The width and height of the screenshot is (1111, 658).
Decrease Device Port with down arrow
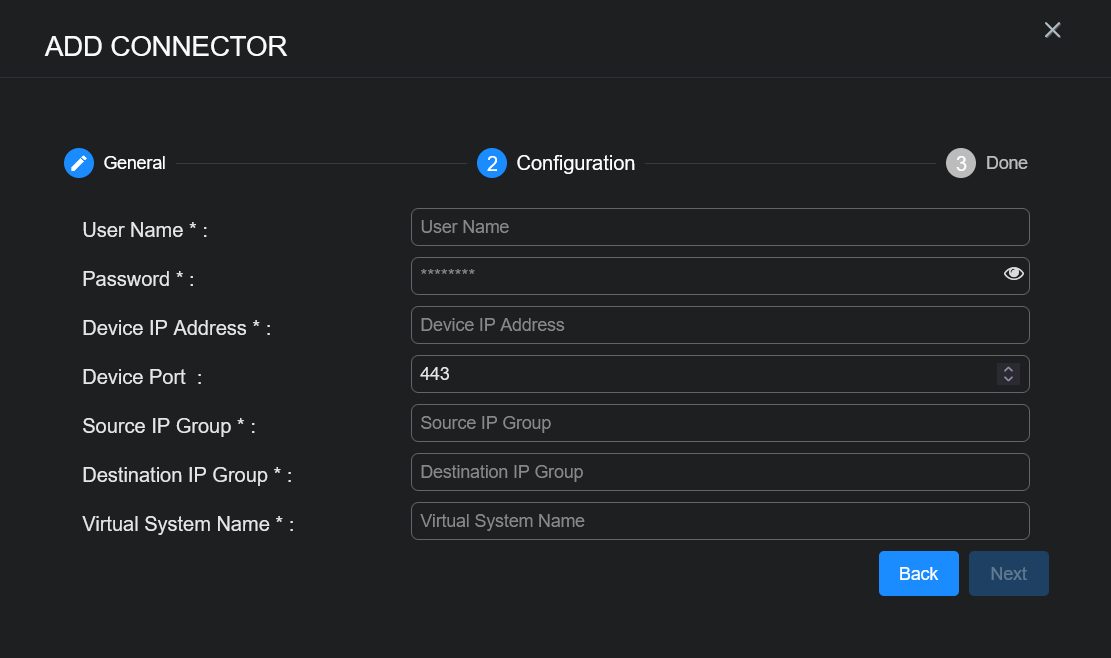(1008, 379)
